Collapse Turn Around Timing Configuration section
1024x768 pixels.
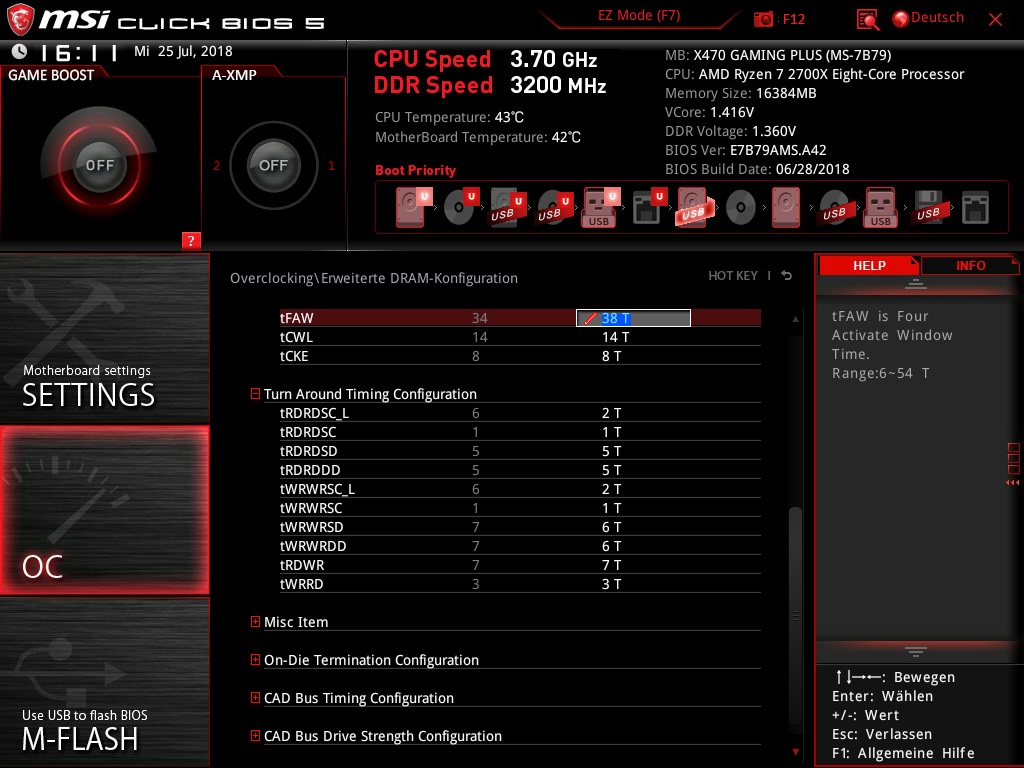click(x=255, y=393)
